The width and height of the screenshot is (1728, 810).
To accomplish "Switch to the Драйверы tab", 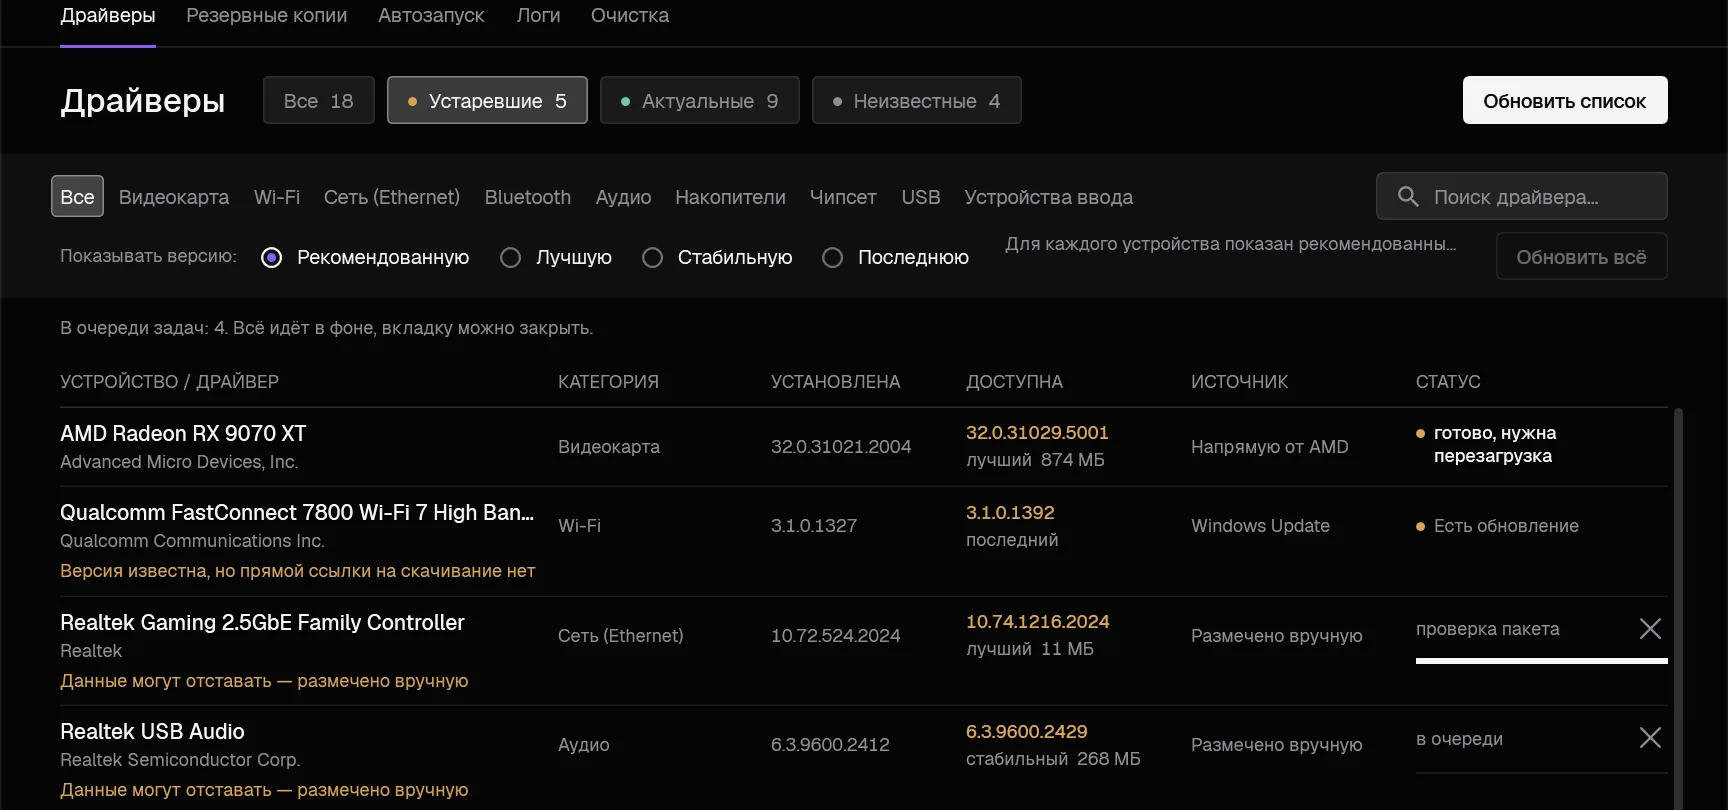I will (x=108, y=16).
